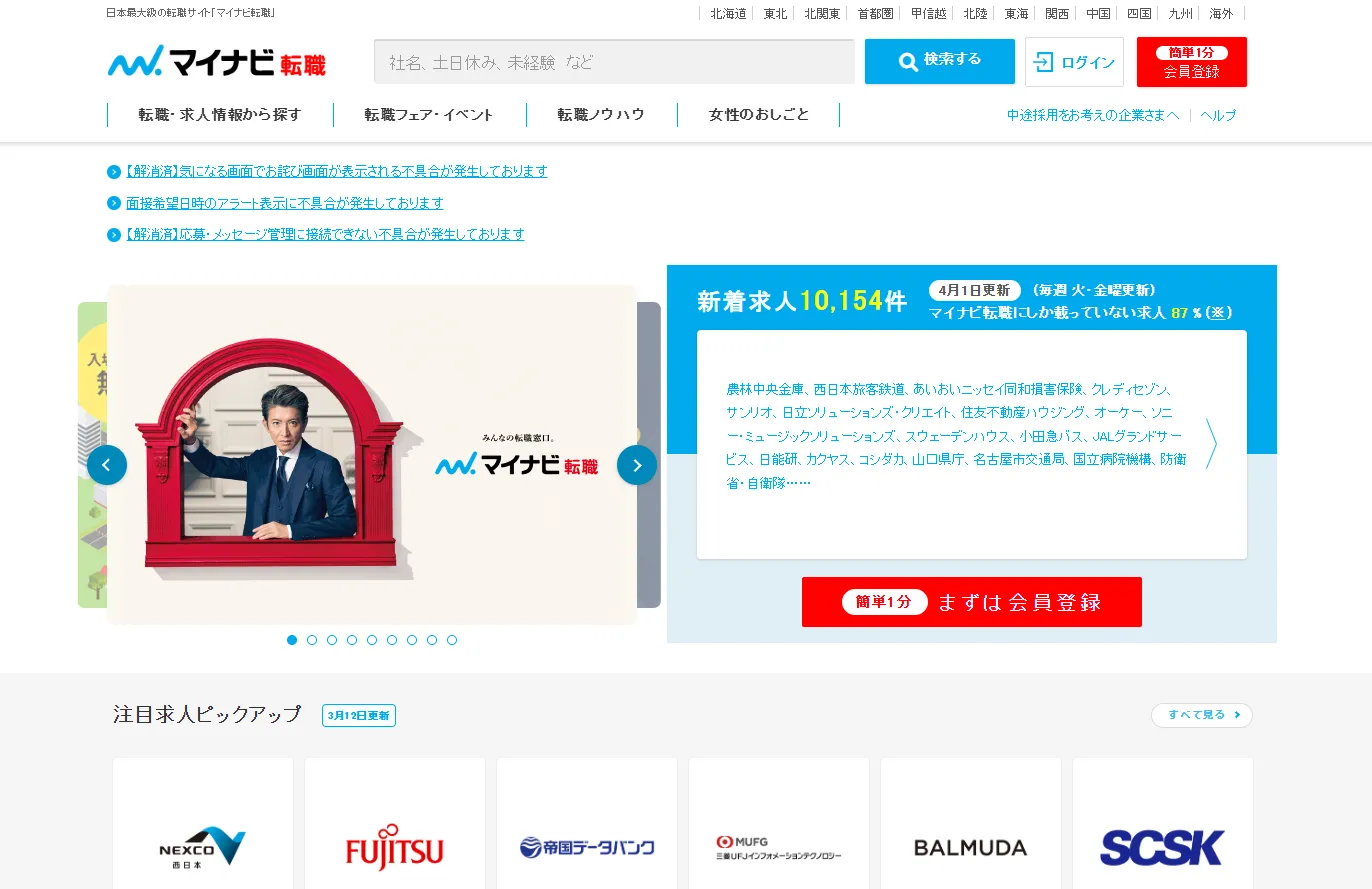Open the FUJITSU job card
Screen dimensions: 1372x889
[395, 823]
